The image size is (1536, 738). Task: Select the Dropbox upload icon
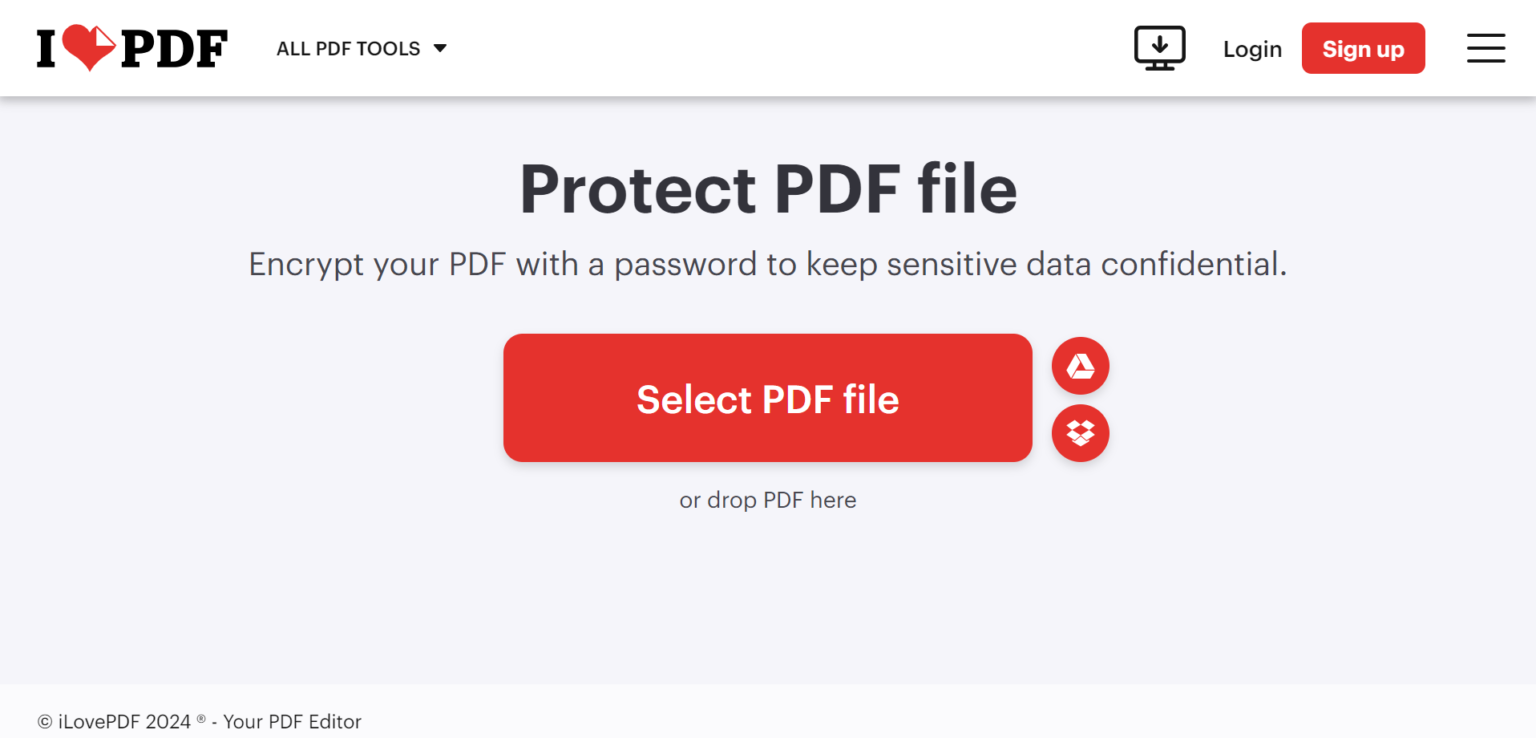click(1080, 433)
